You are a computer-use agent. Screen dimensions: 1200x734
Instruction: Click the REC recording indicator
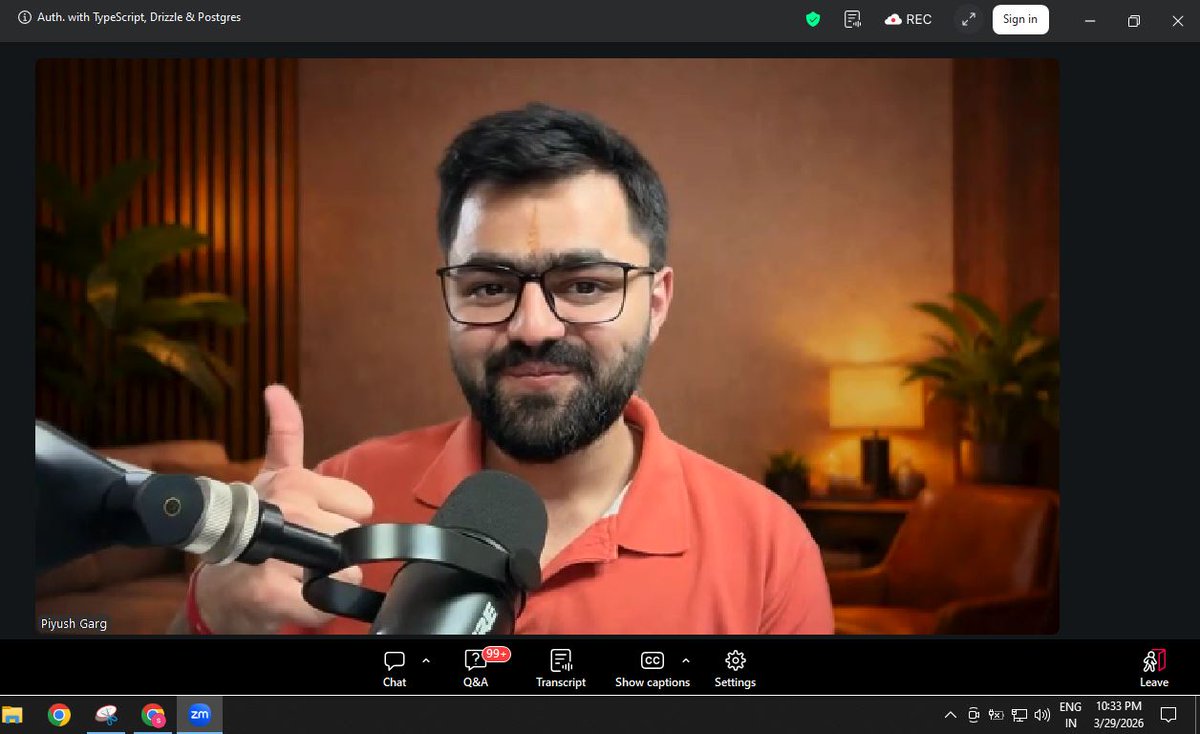click(x=908, y=19)
